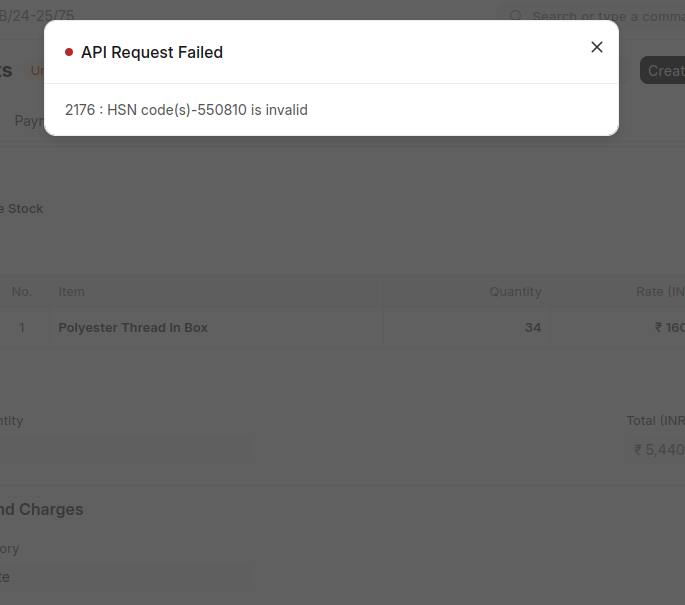Click the Item column header
The height and width of the screenshot is (605, 685).
pyautogui.click(x=71, y=291)
